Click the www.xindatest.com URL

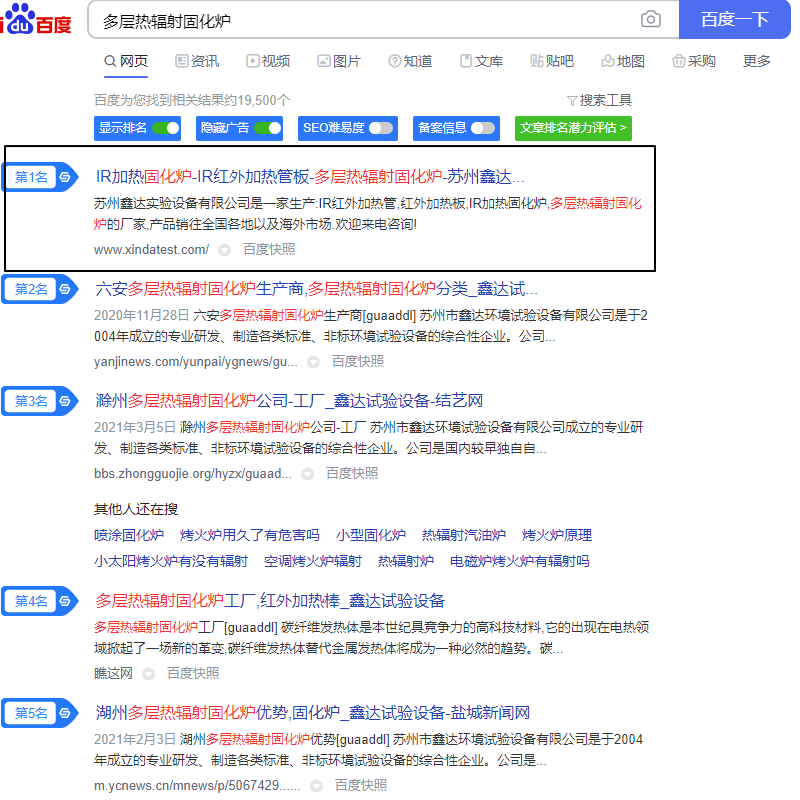152,249
